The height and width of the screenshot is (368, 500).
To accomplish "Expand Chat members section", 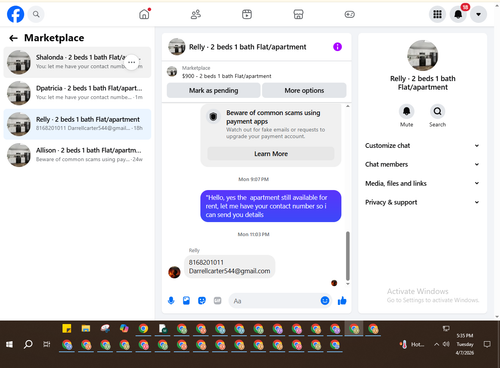I will click(422, 164).
